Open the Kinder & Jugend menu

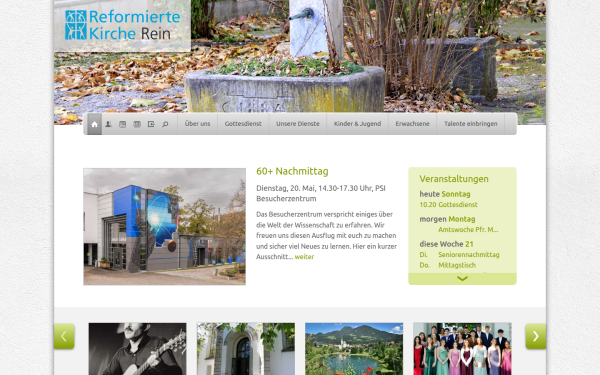click(357, 124)
